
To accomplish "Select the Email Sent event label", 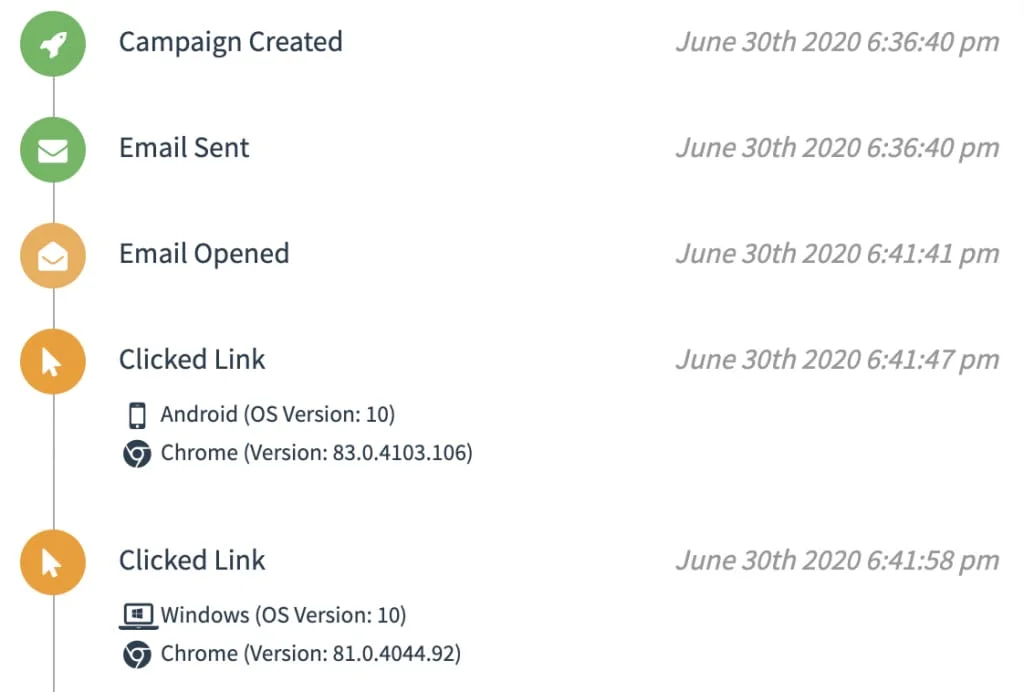I will pyautogui.click(x=184, y=148).
